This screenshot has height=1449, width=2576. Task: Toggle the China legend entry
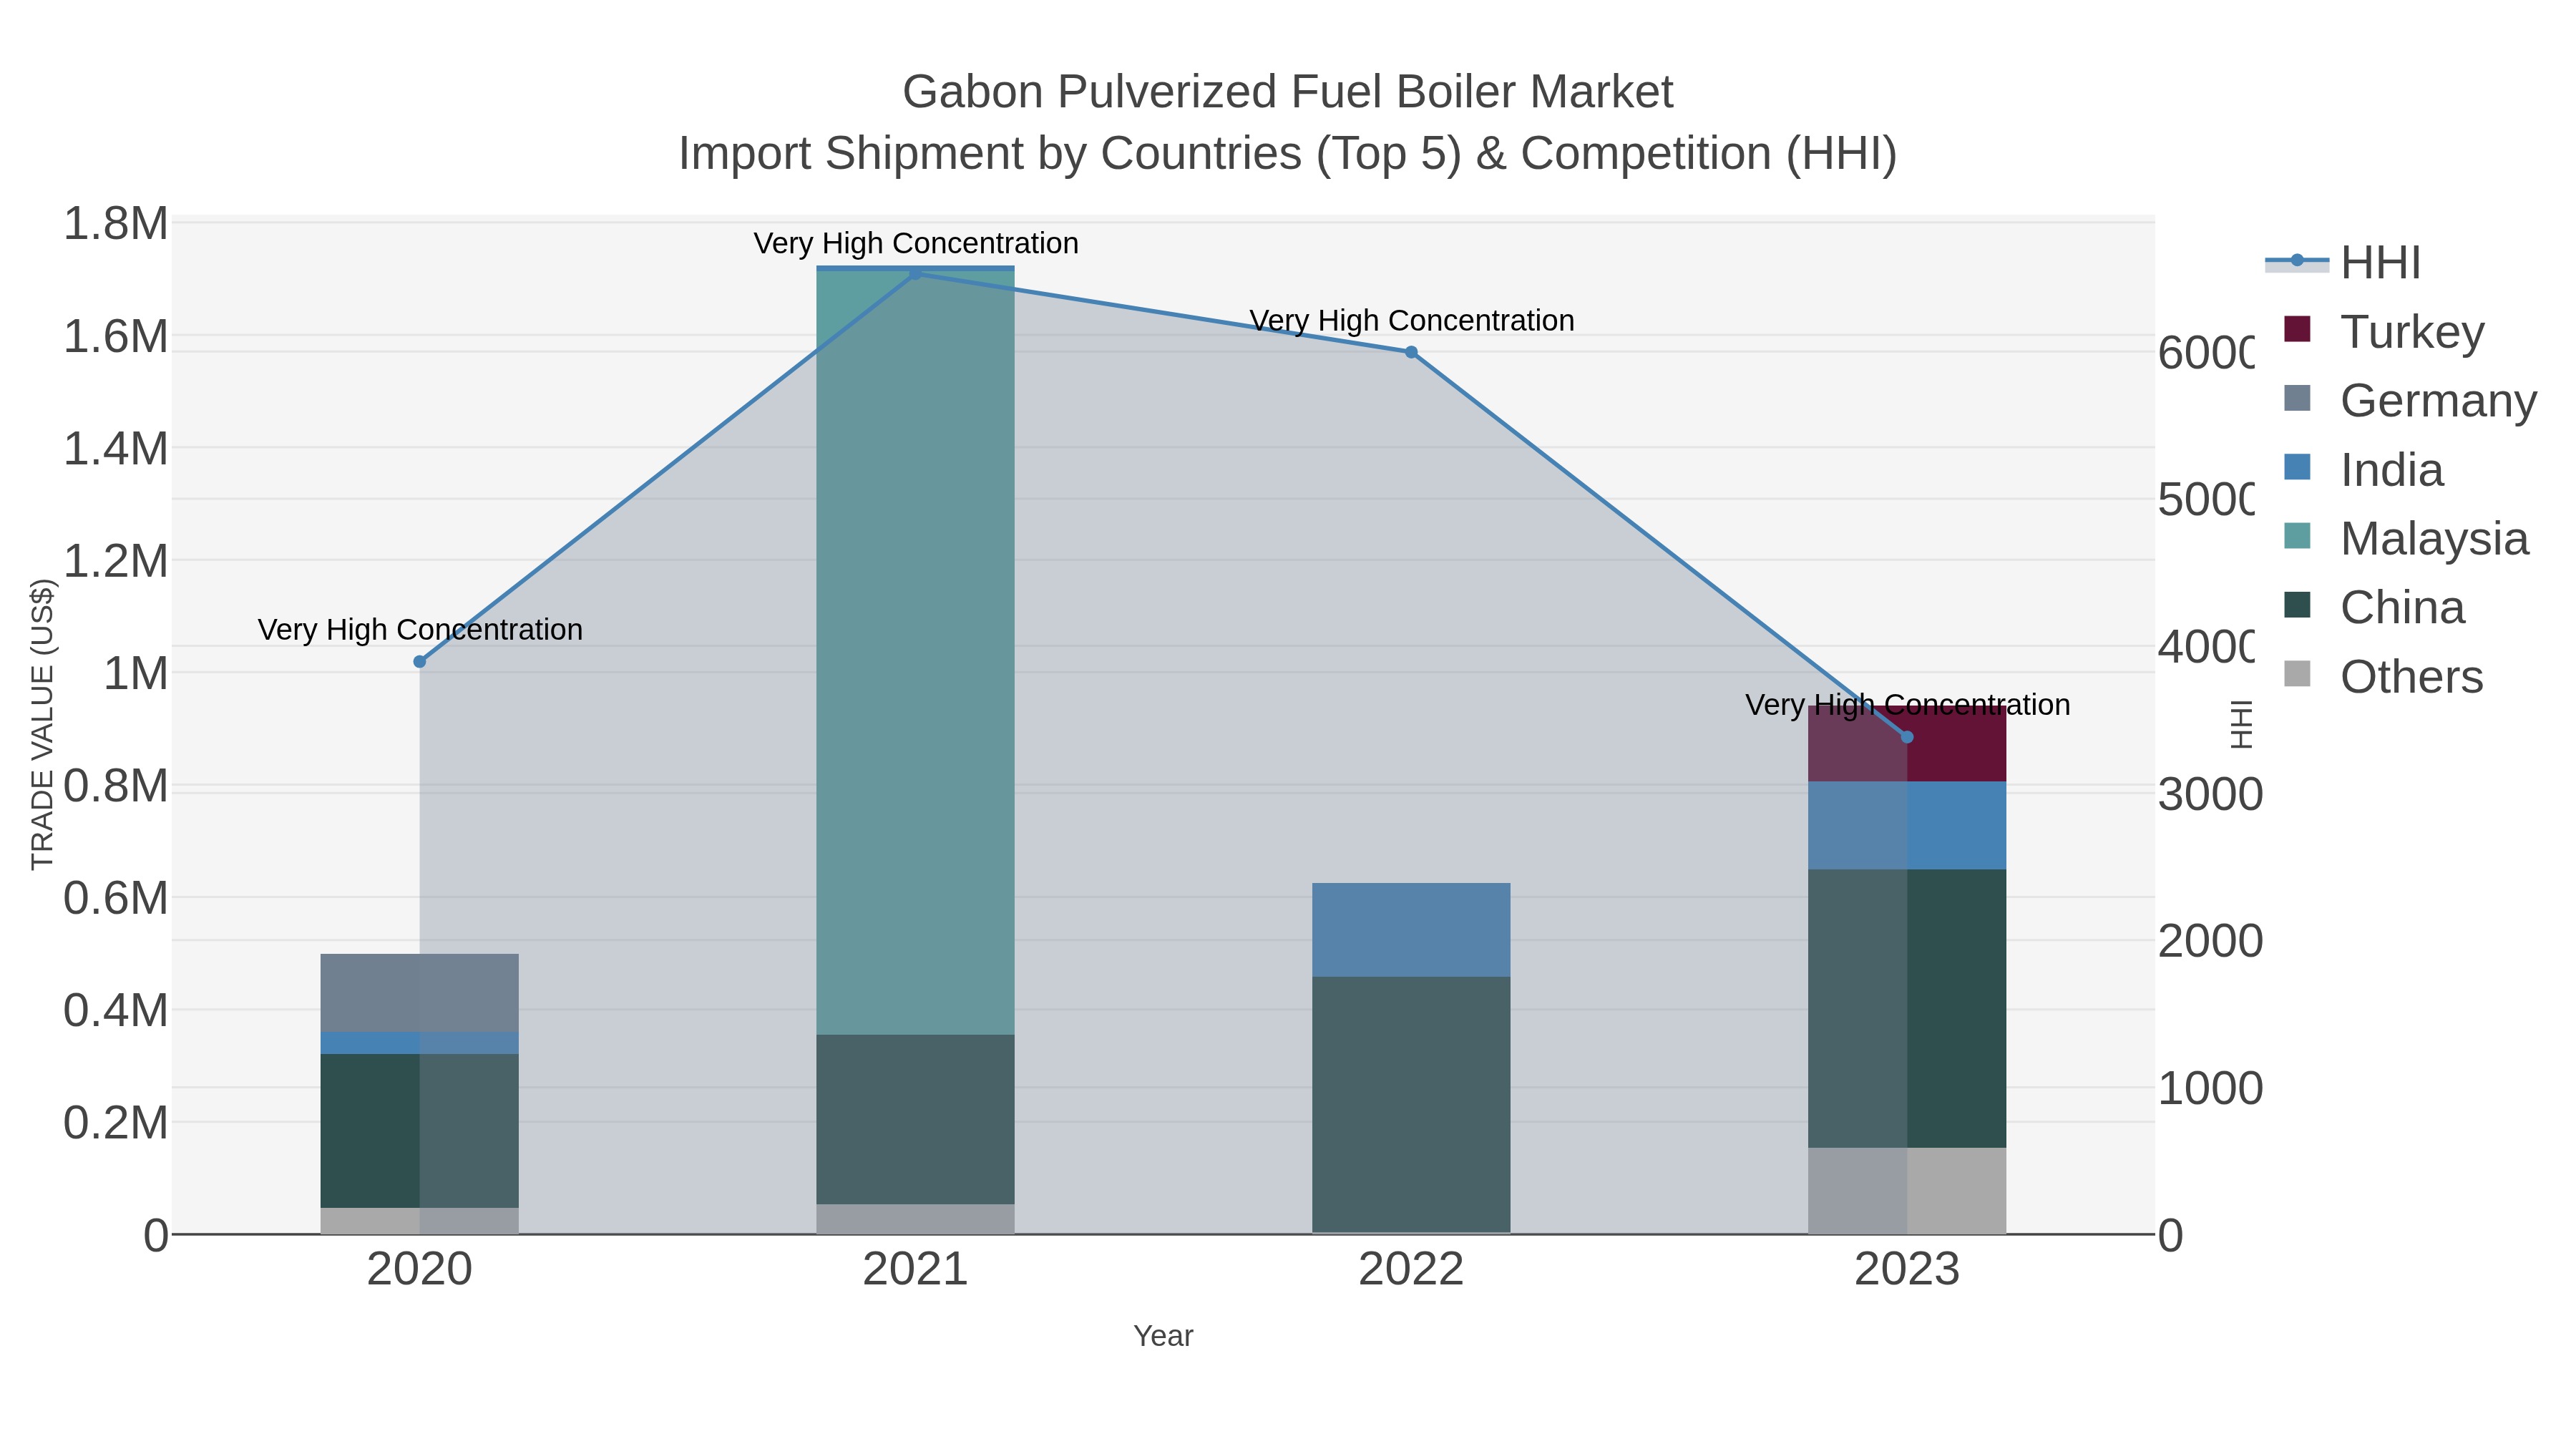pyautogui.click(x=2375, y=607)
